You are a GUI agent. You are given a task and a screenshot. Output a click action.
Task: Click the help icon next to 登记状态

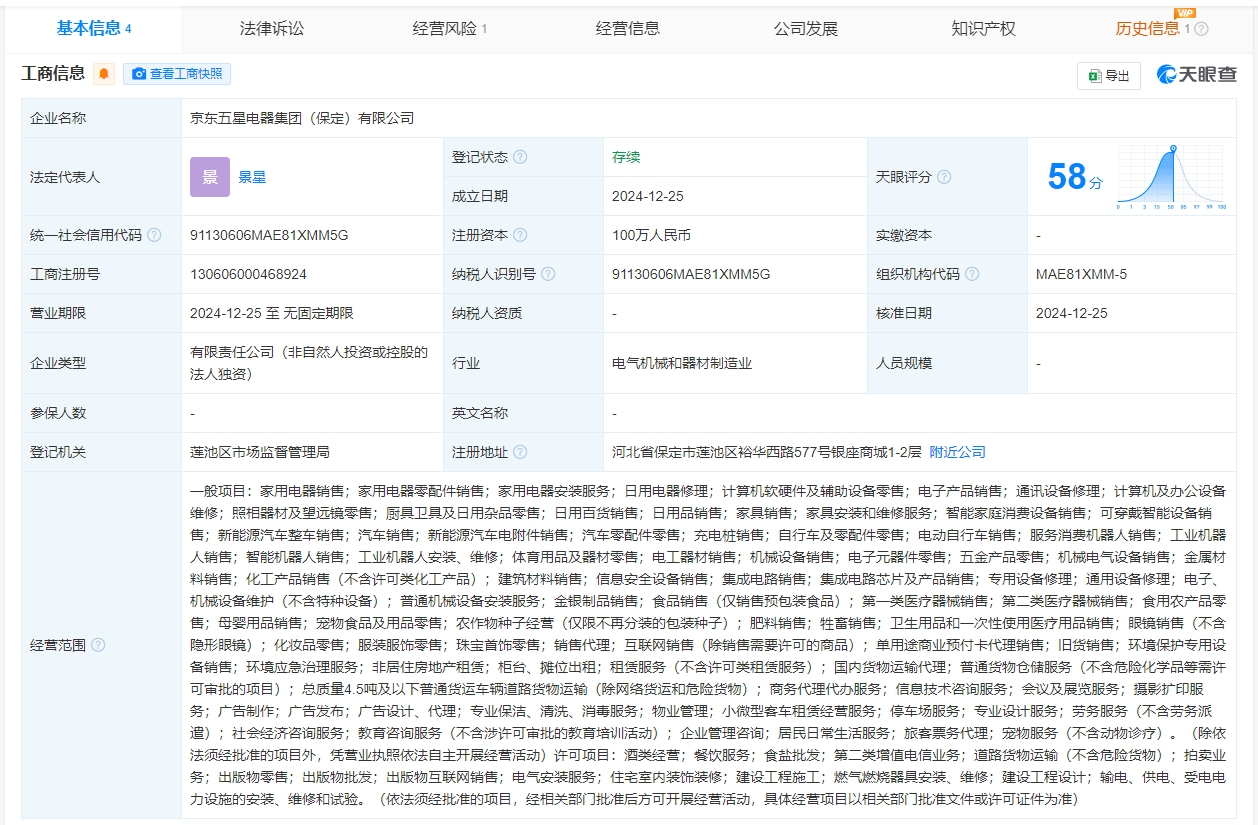[520, 158]
